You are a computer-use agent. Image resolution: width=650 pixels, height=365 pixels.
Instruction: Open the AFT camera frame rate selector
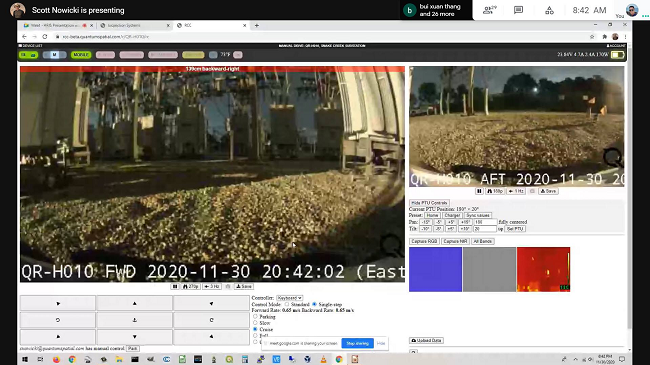coord(516,191)
